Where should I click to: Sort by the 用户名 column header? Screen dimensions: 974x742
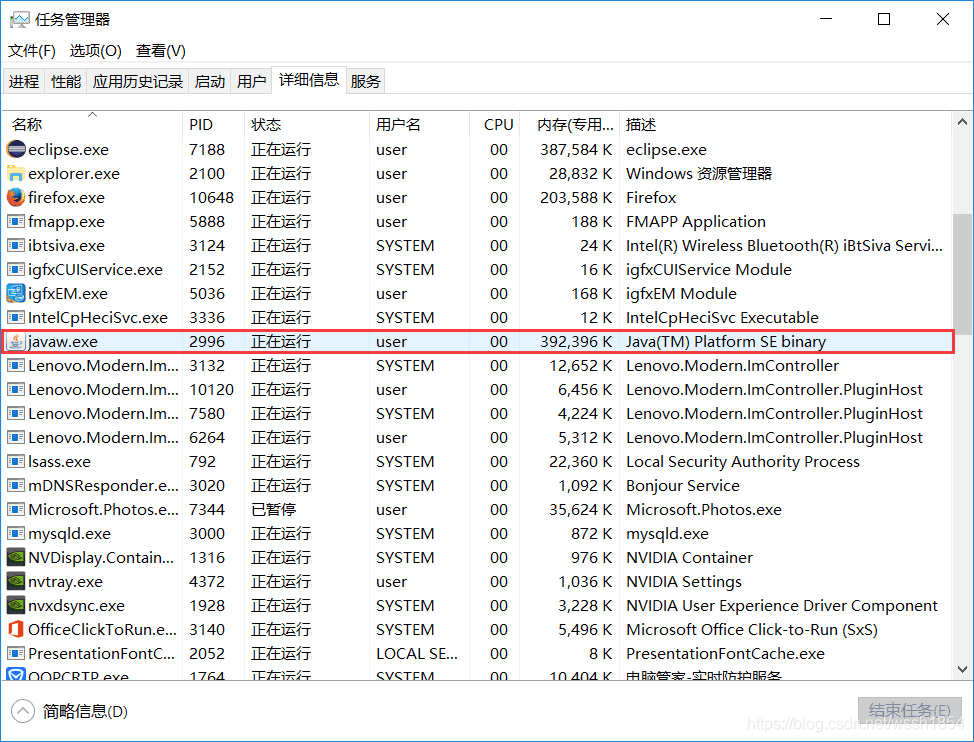419,124
